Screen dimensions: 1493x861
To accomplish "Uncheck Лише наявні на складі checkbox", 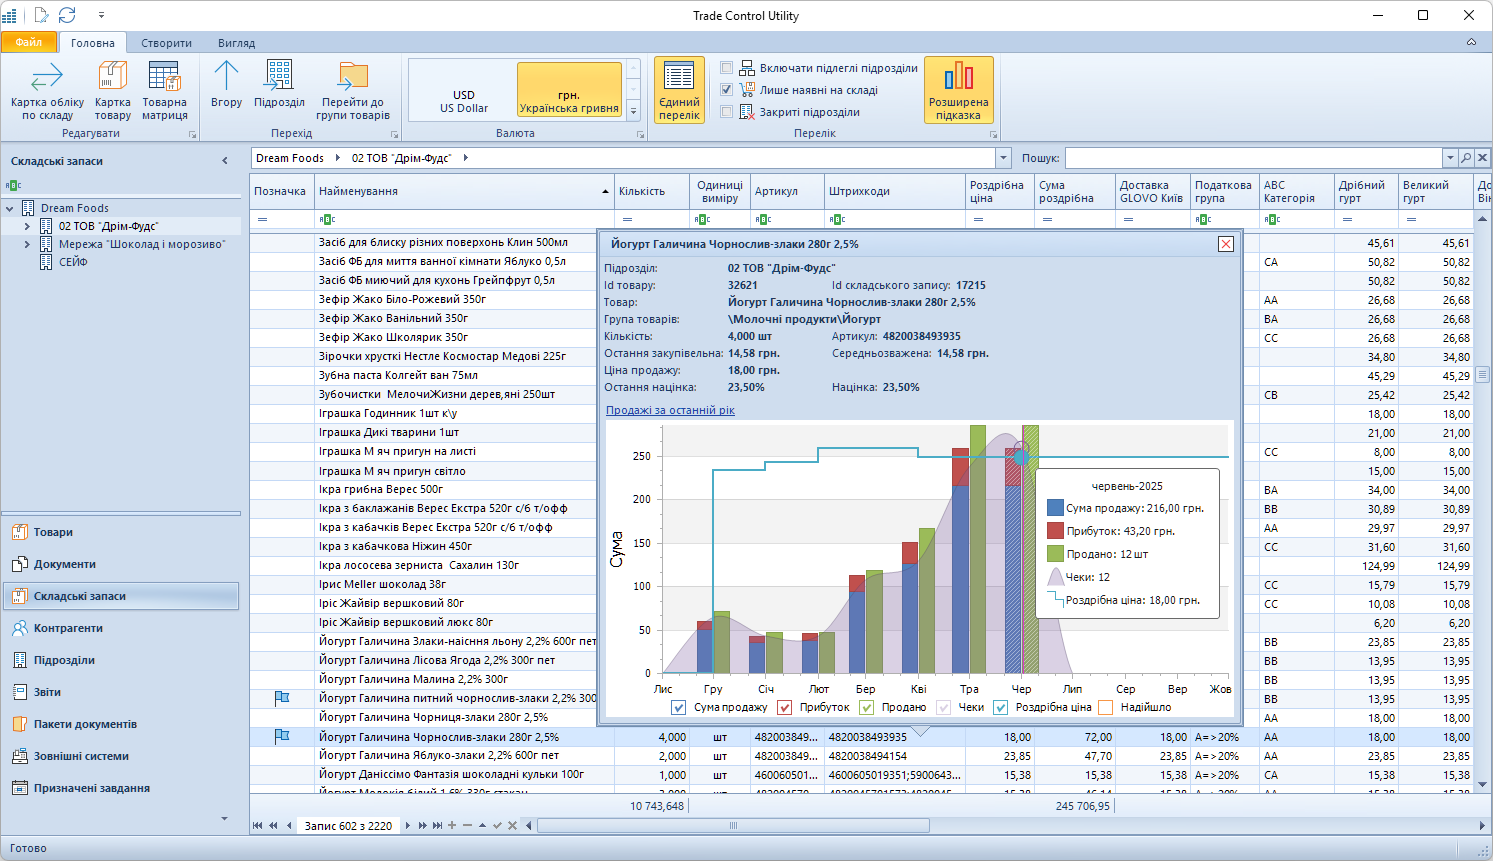I will pyautogui.click(x=727, y=90).
